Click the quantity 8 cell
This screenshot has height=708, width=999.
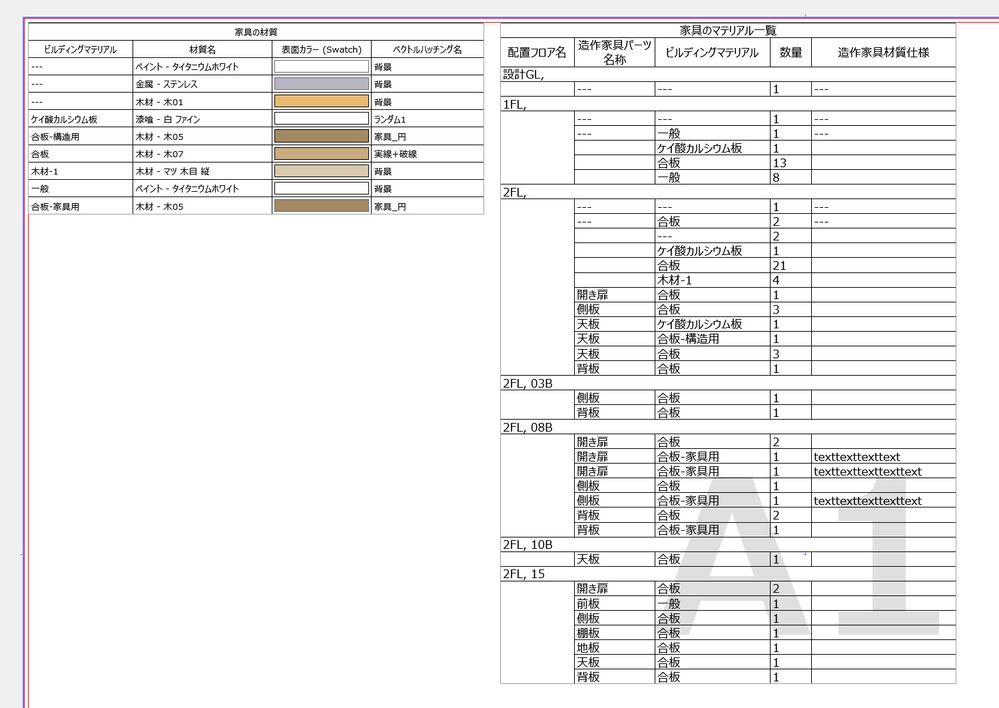(x=791, y=177)
